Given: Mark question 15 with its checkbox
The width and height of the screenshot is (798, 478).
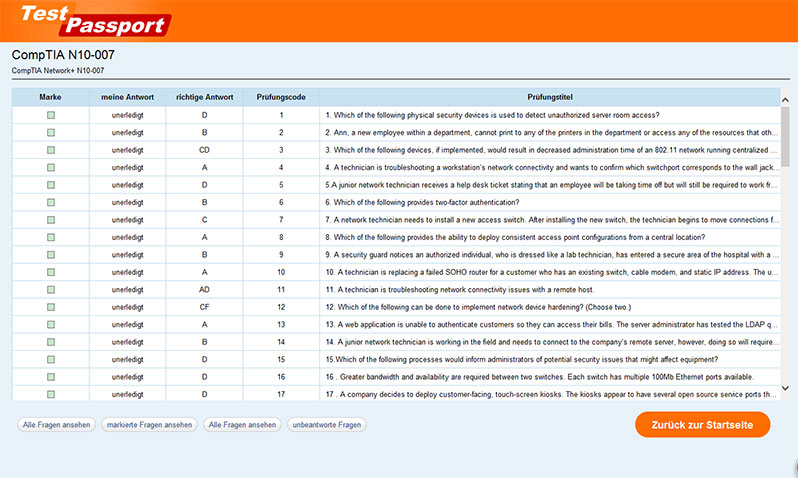Looking at the screenshot, I should pos(51,359).
